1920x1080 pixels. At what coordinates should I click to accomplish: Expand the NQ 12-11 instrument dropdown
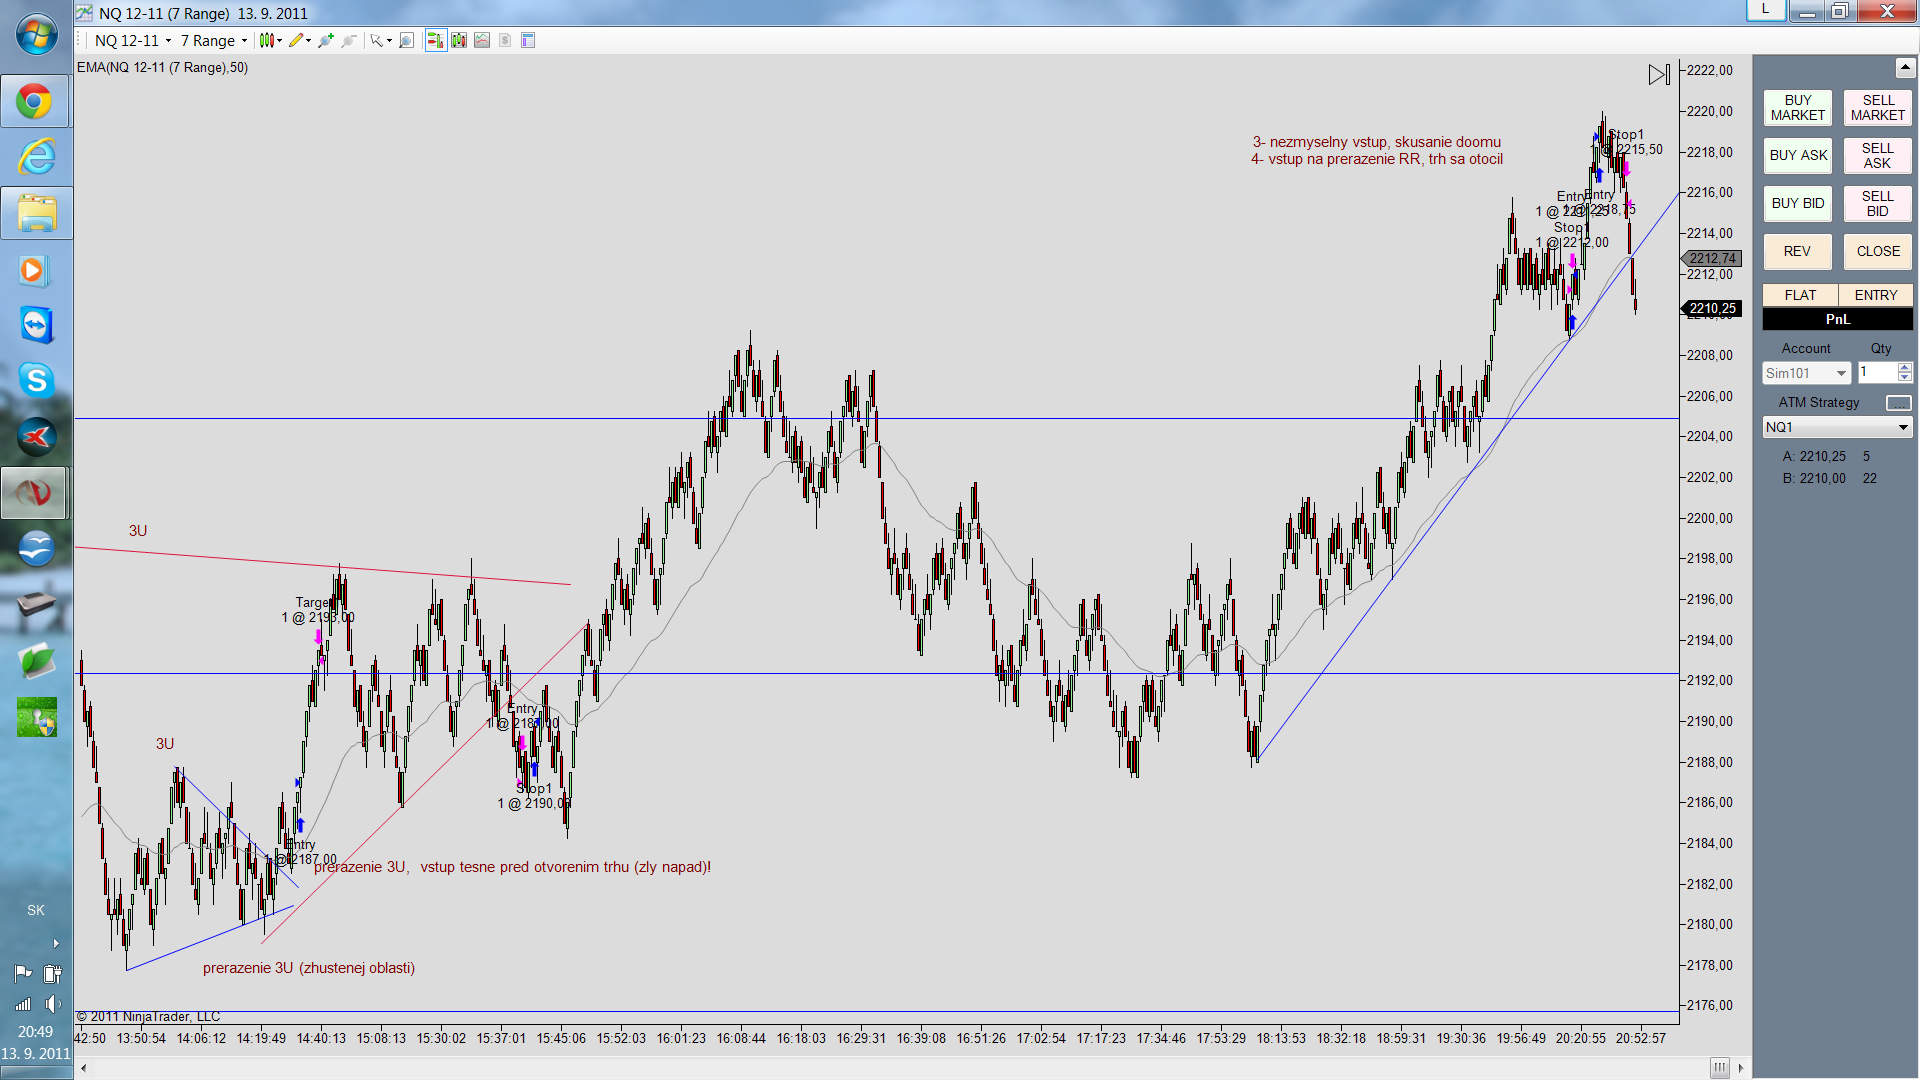coord(168,41)
